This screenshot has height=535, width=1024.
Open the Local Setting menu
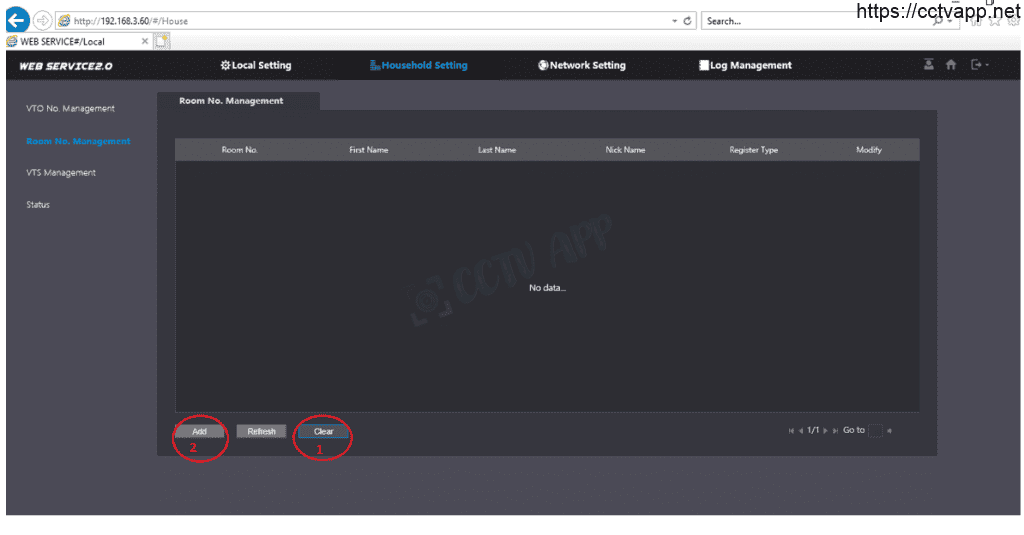coord(255,65)
